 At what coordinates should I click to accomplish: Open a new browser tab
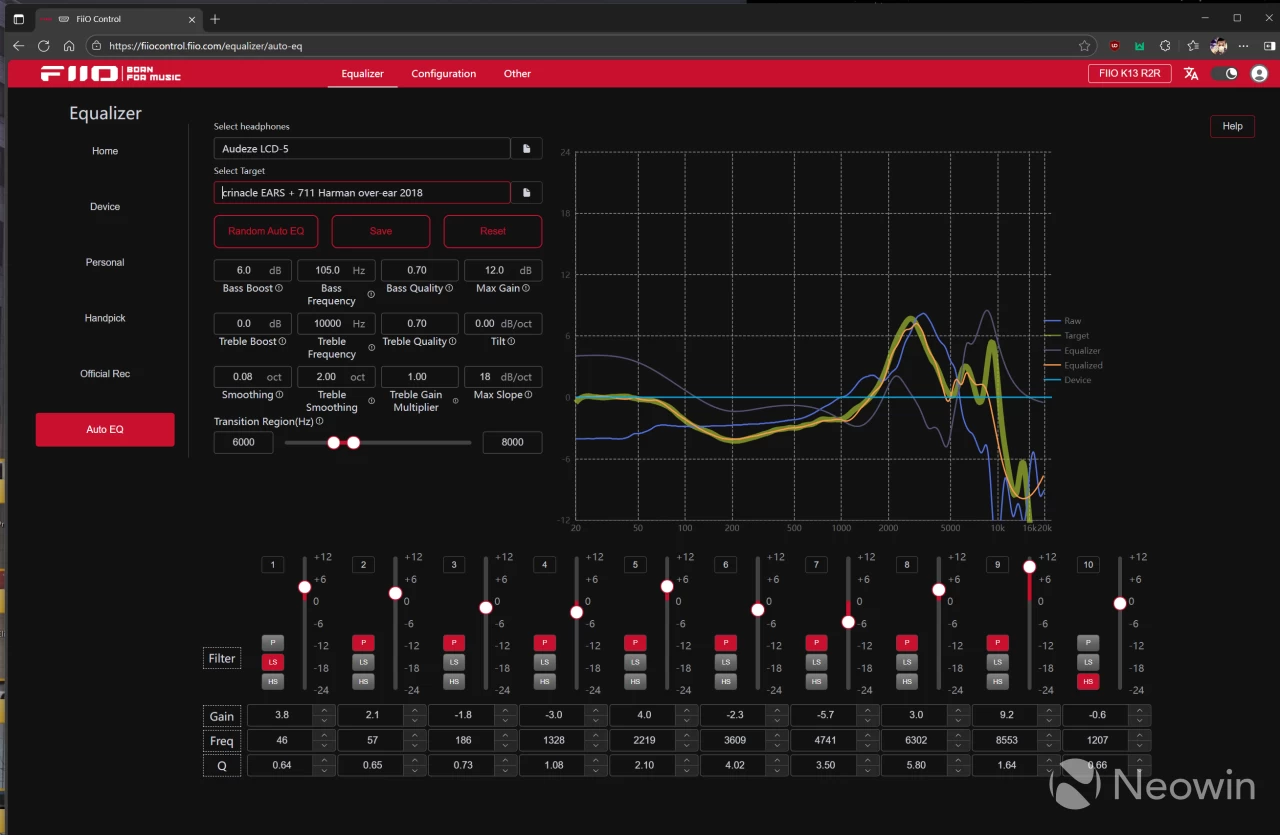(215, 19)
